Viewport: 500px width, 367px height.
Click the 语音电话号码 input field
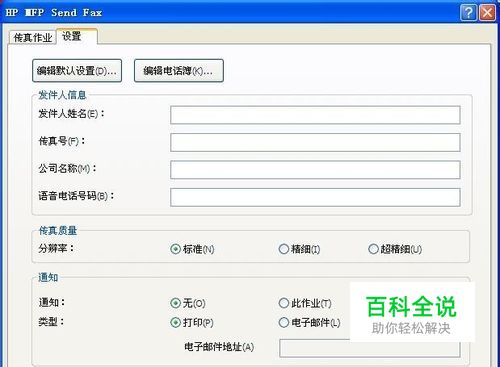point(315,197)
